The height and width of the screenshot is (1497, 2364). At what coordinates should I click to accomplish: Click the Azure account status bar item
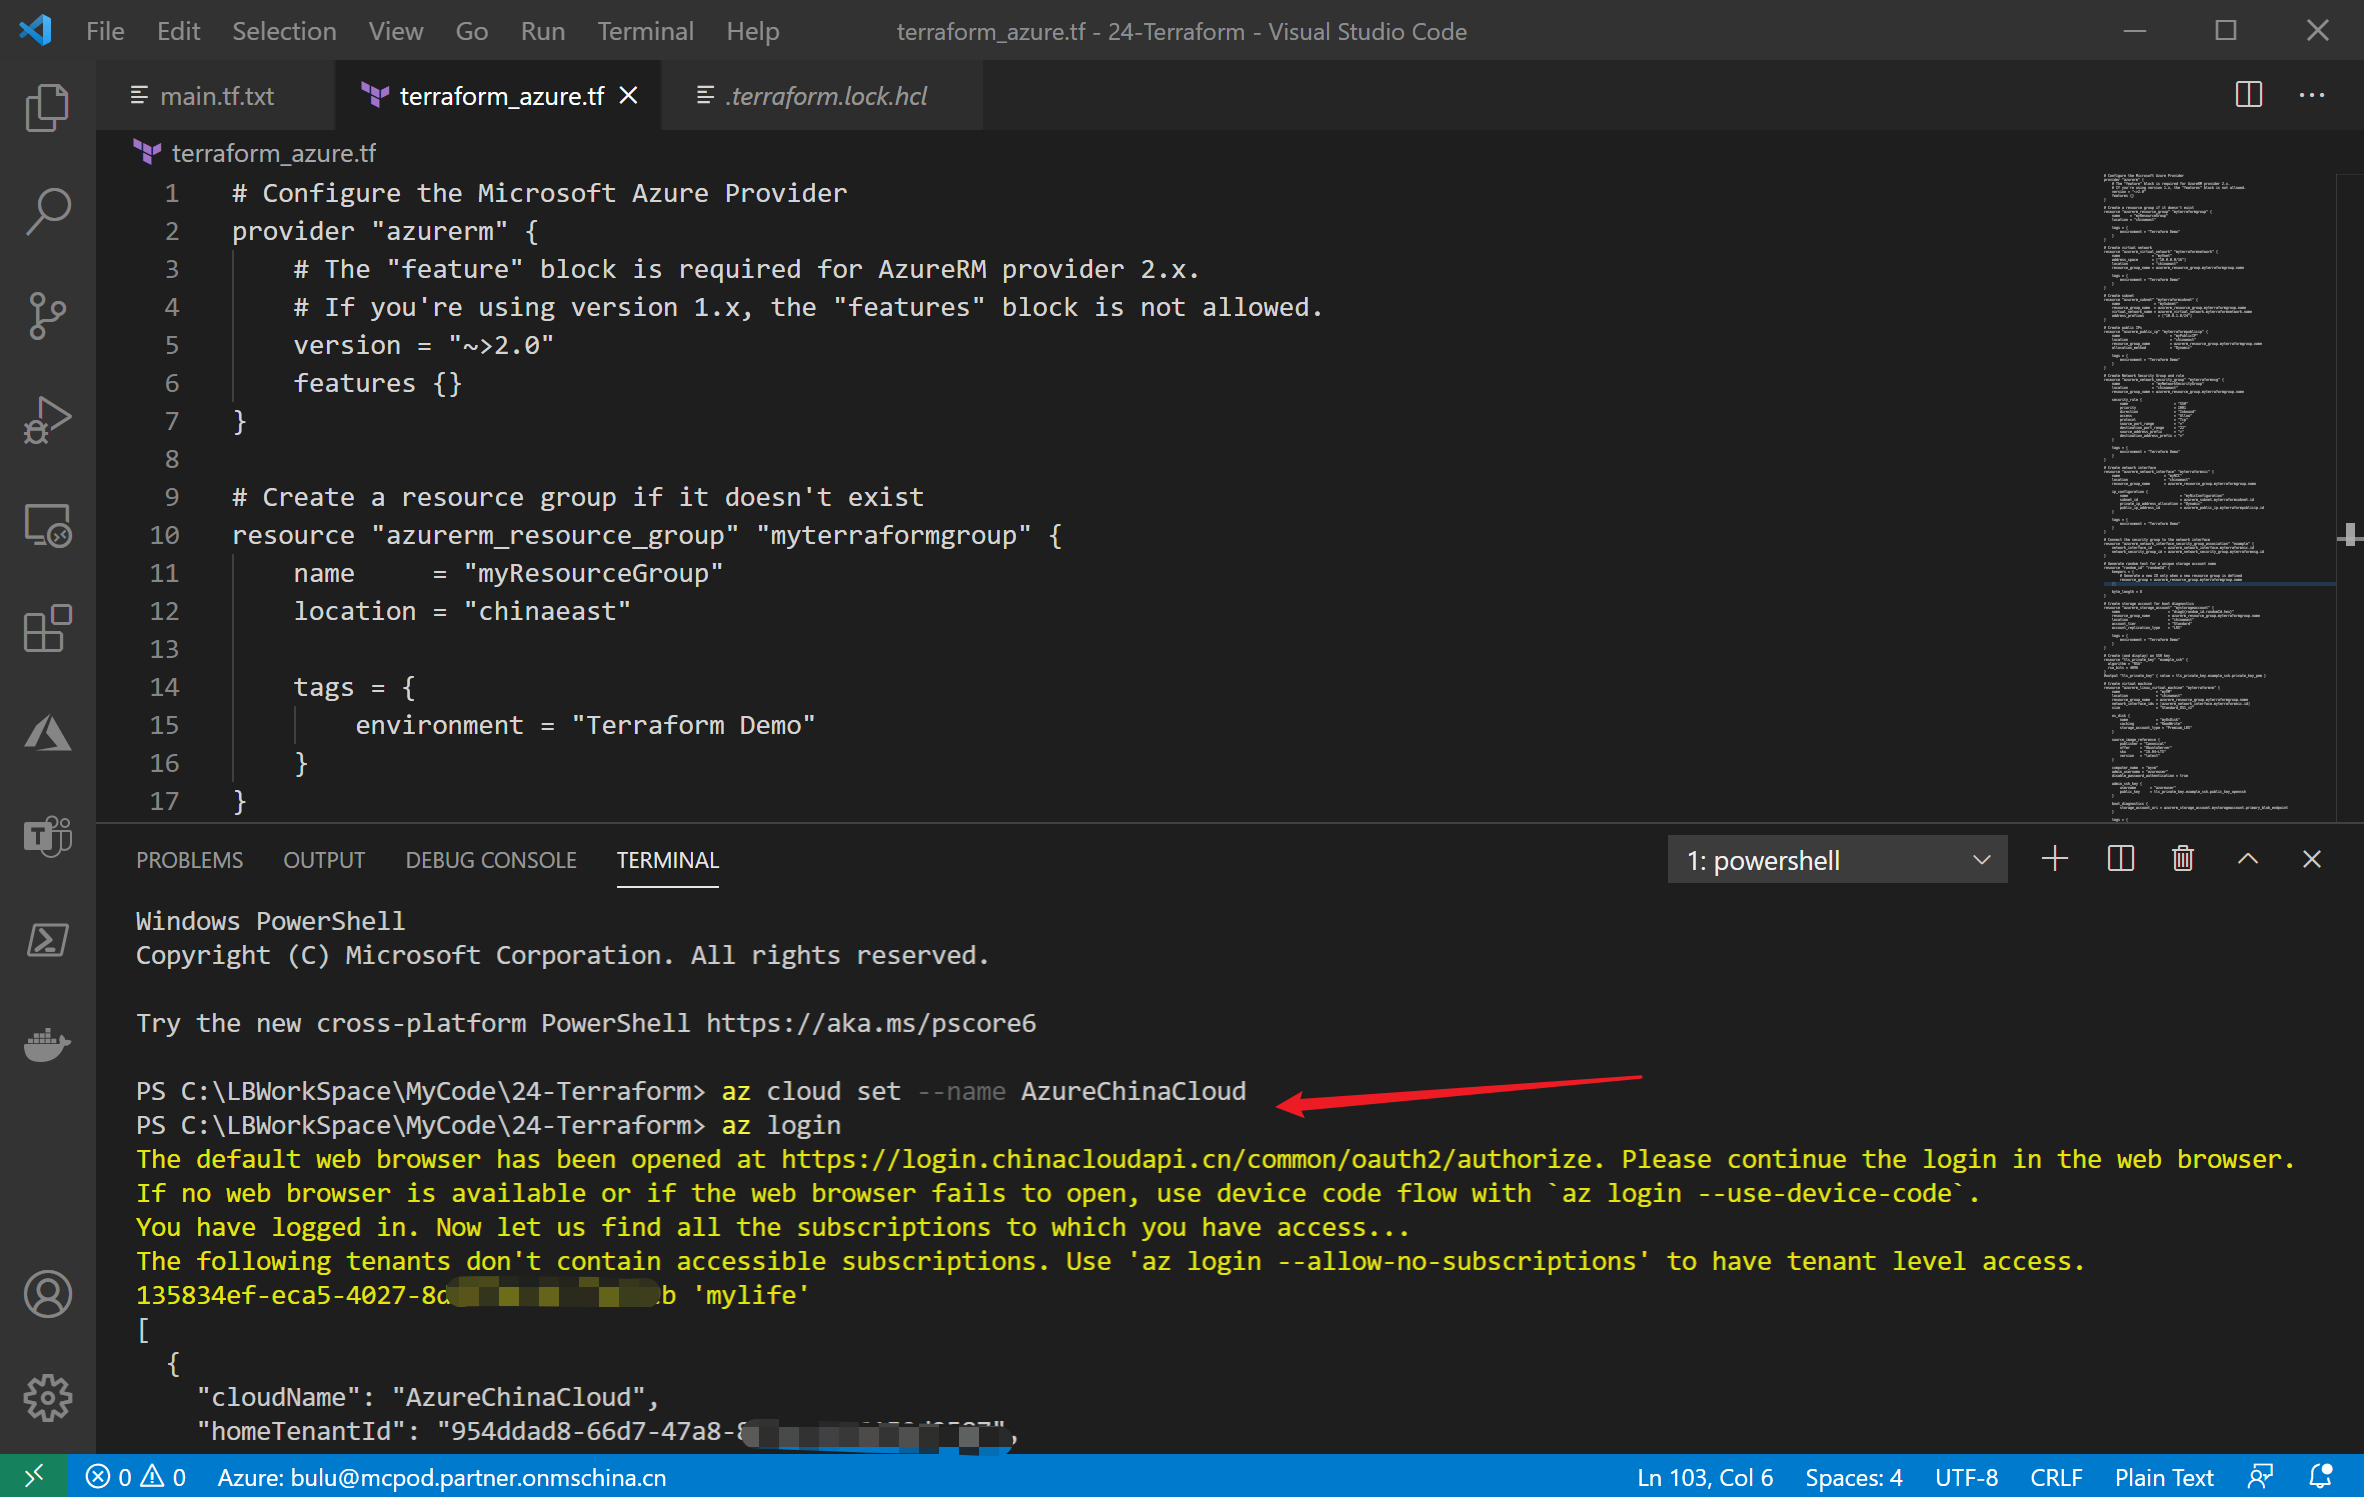click(441, 1477)
